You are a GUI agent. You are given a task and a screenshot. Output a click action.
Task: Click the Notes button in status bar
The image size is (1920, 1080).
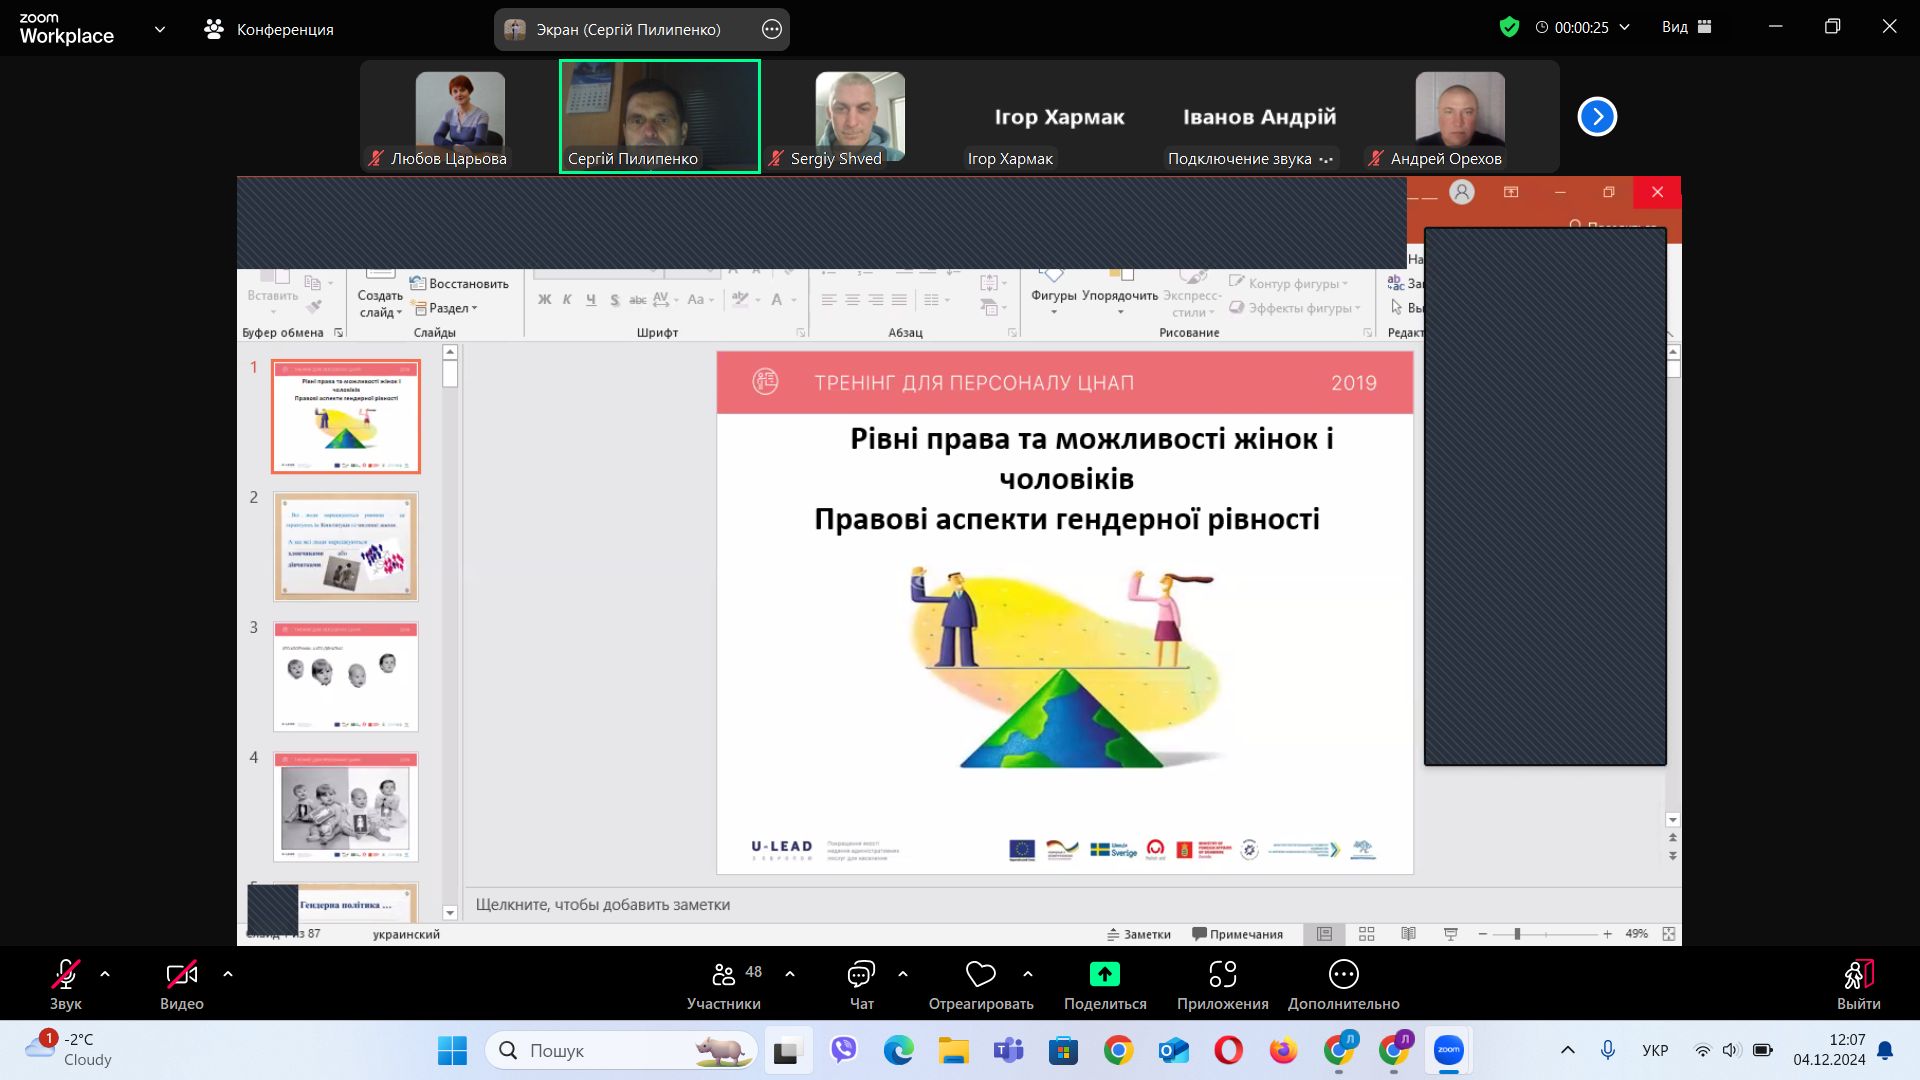(x=1138, y=934)
